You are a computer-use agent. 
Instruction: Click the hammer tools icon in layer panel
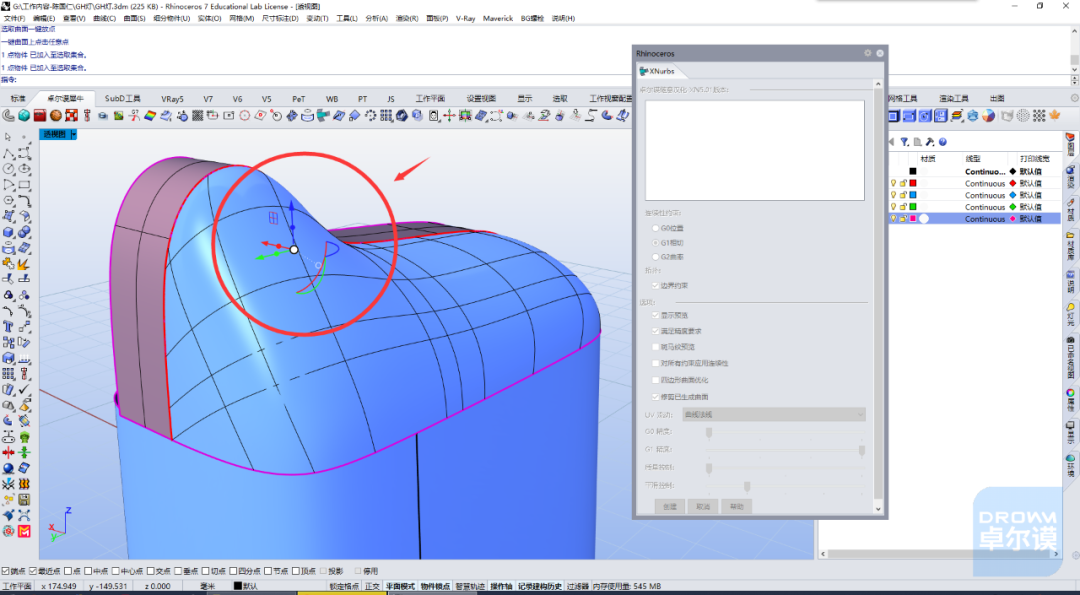click(930, 142)
